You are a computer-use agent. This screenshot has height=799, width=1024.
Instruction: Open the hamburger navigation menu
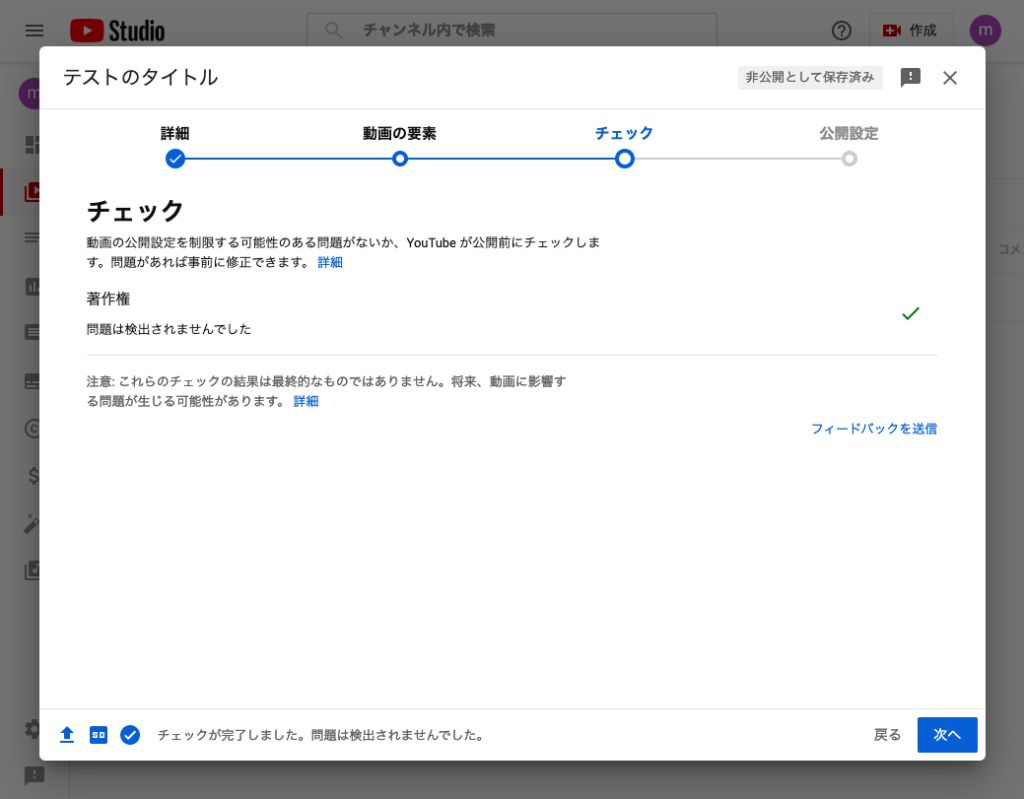[x=34, y=31]
